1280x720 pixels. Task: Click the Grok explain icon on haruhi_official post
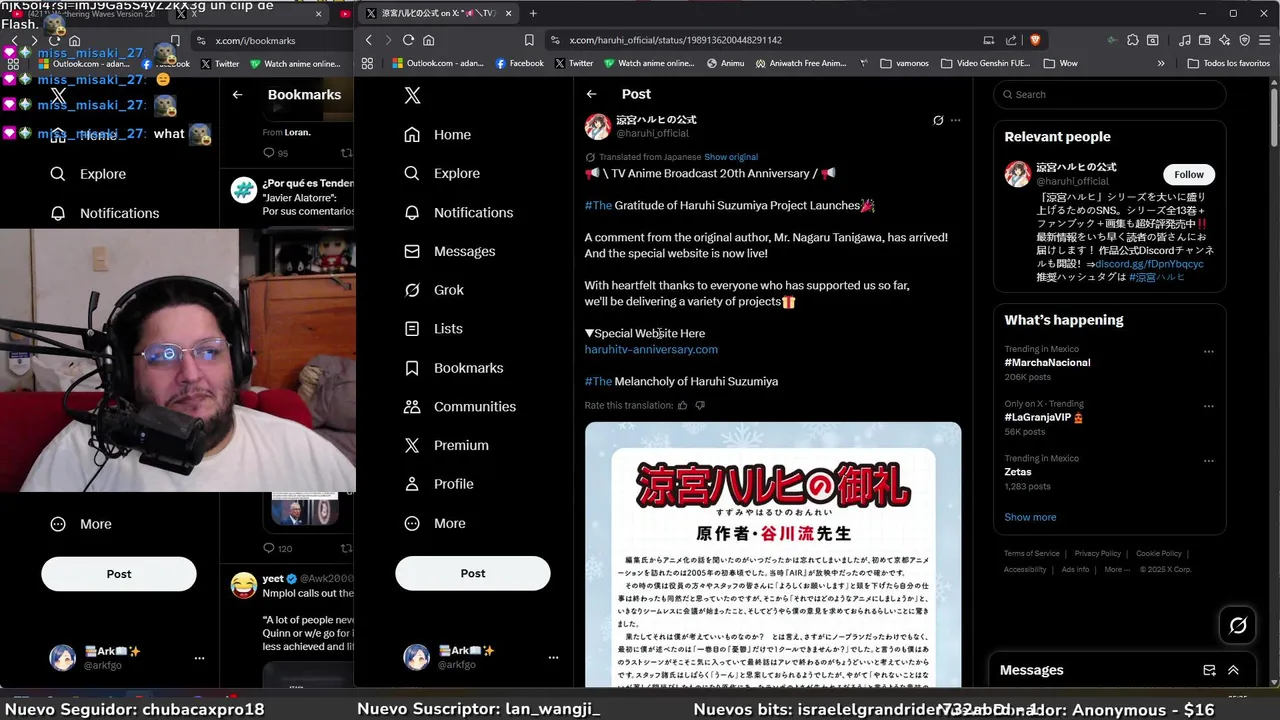(938, 120)
